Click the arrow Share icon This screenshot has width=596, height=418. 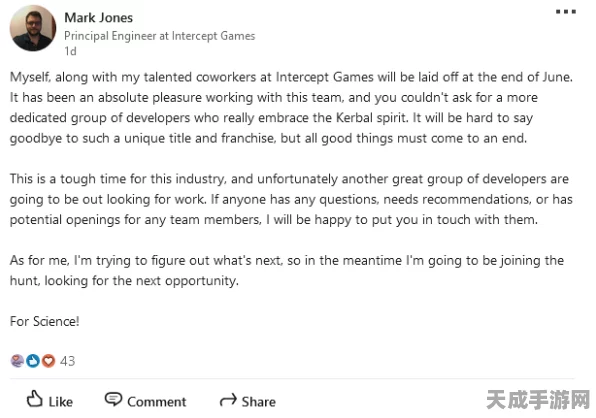tap(228, 400)
